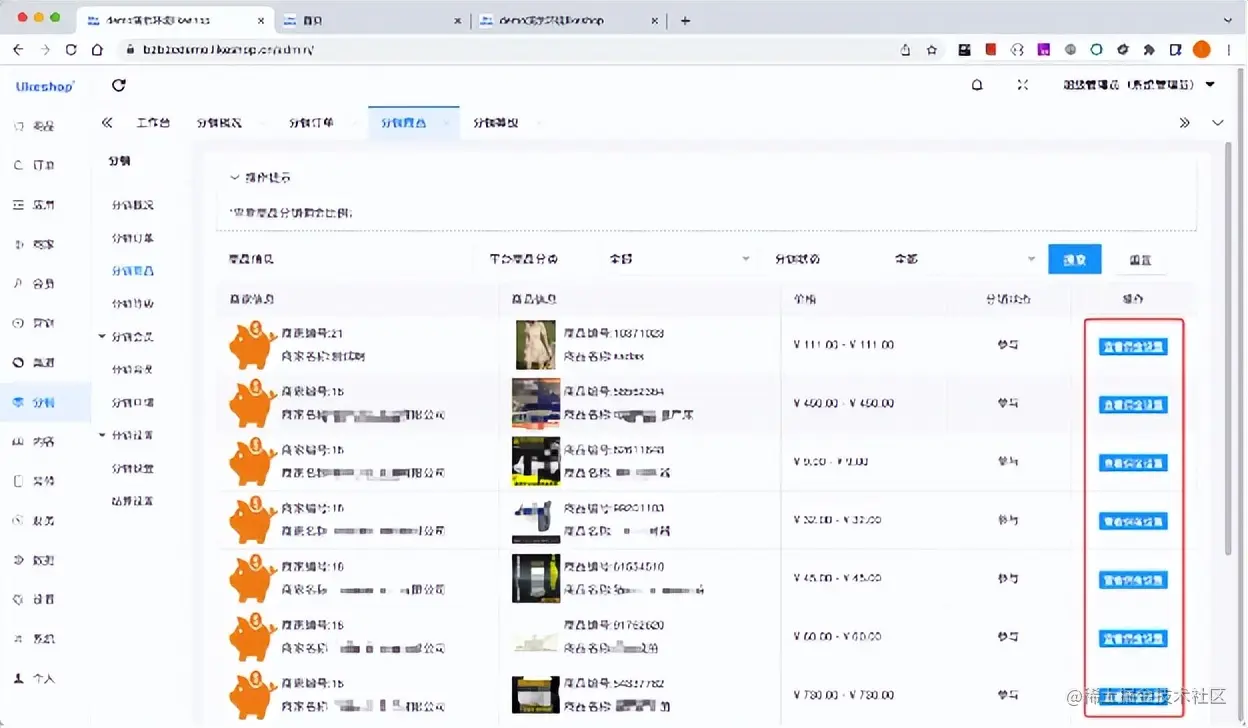Switch to the 分销概况 page tab

coord(219,123)
